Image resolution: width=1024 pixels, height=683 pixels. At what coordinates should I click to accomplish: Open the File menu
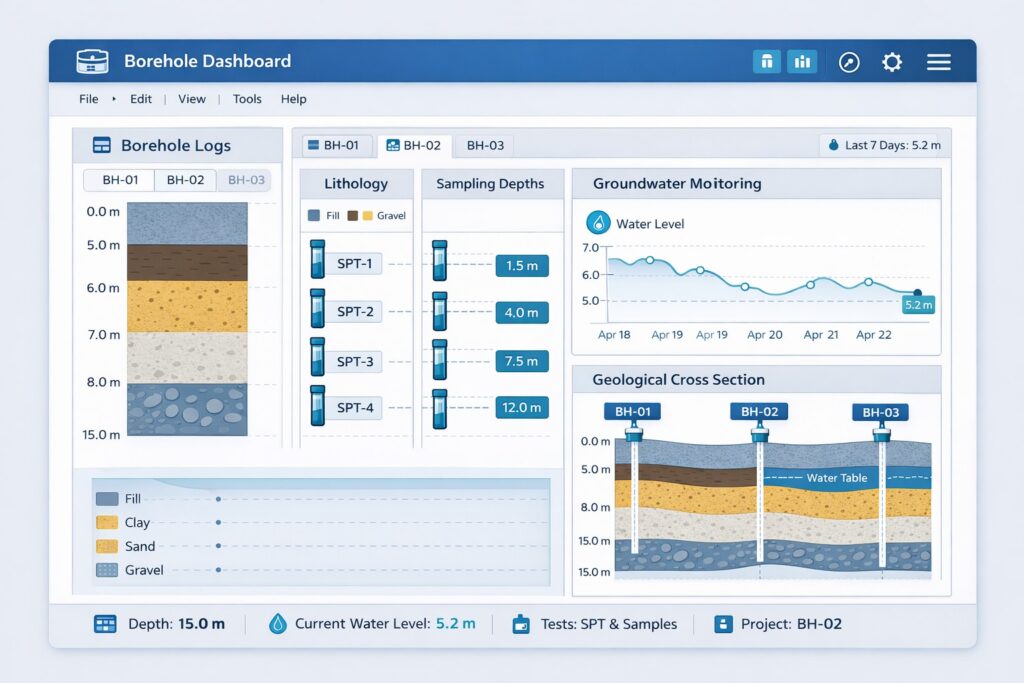click(x=89, y=99)
